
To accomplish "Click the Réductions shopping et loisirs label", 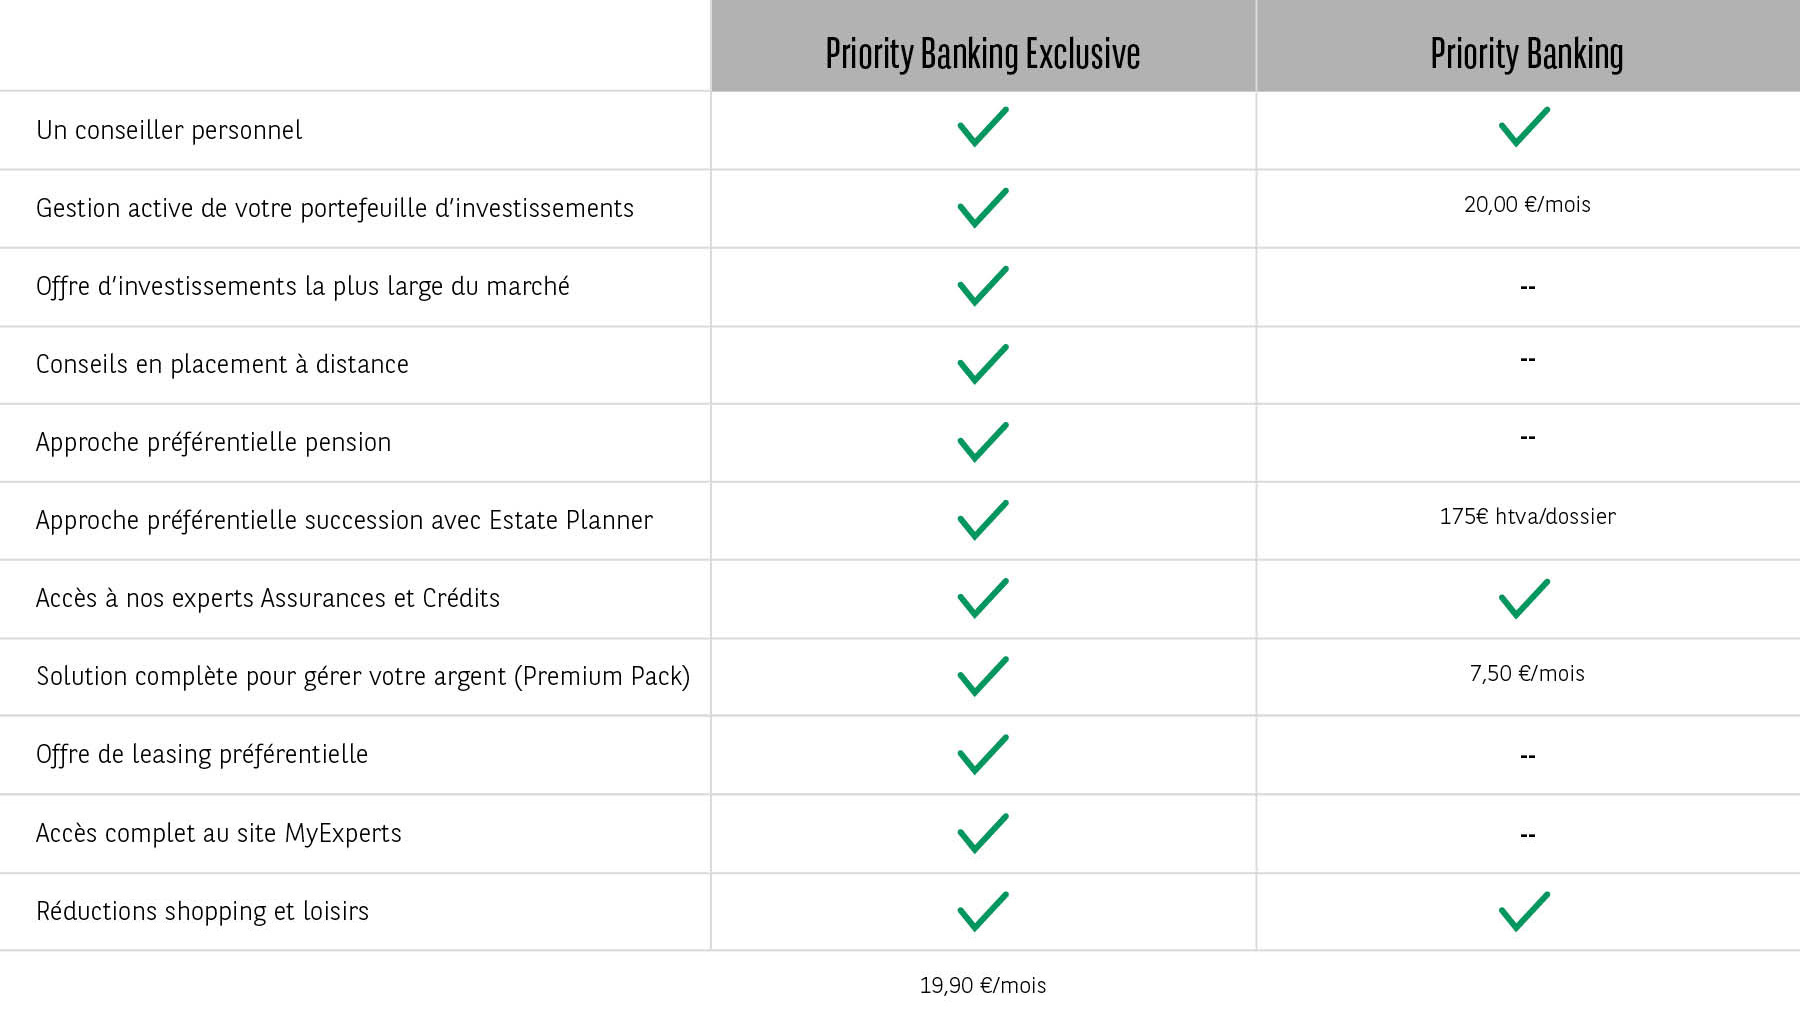I will pos(202,911).
